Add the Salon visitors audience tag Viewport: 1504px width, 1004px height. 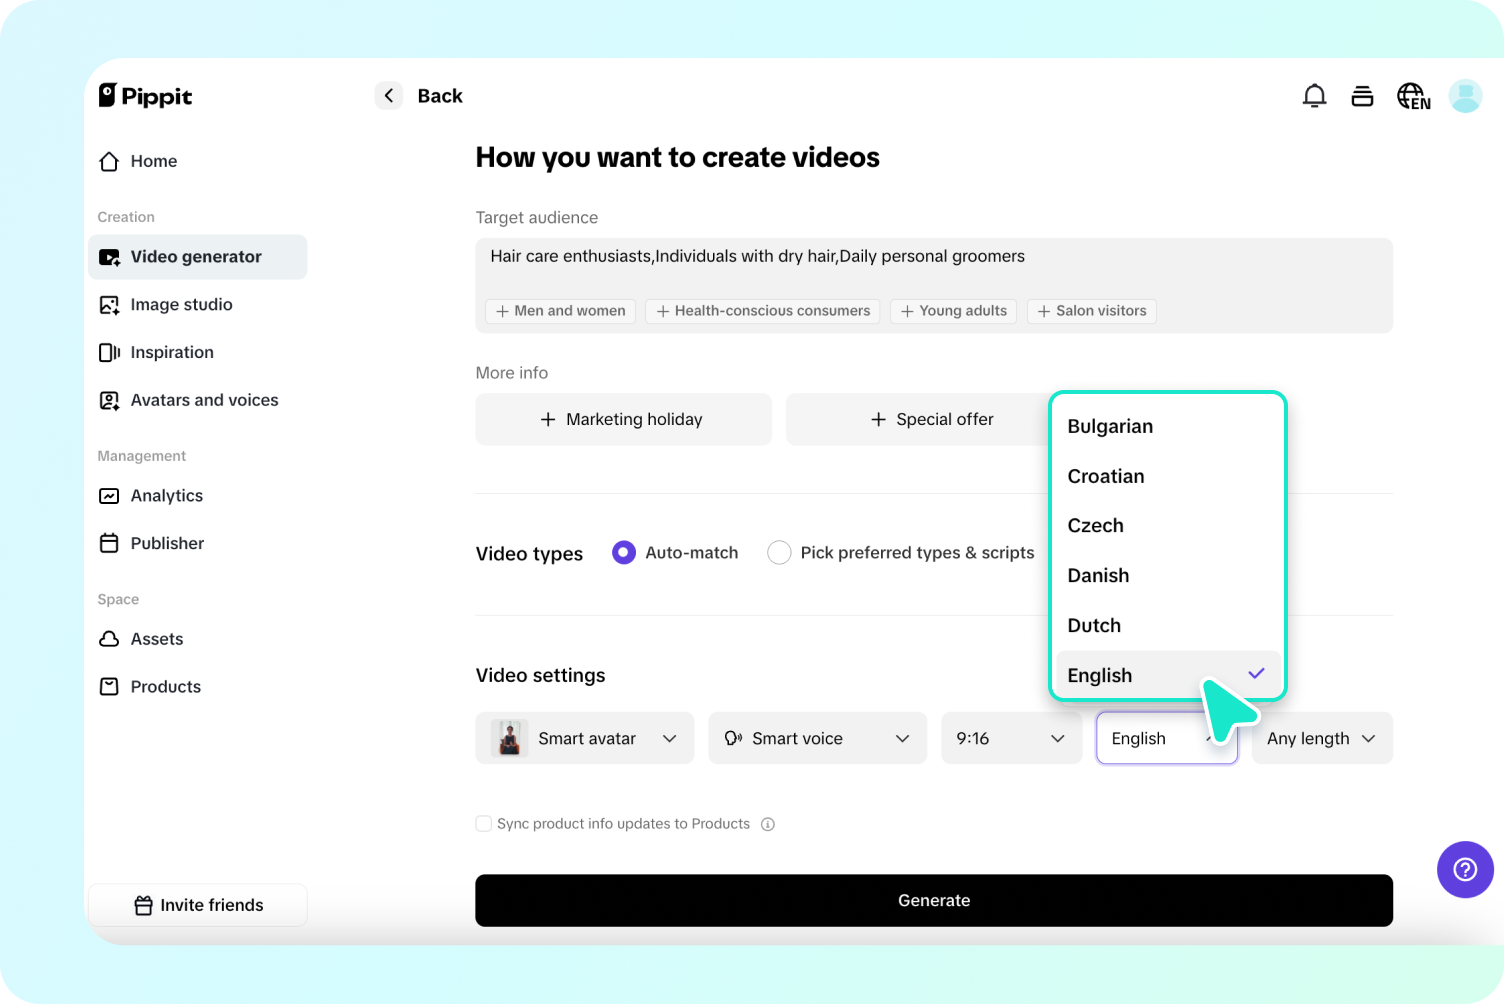pyautogui.click(x=1092, y=311)
